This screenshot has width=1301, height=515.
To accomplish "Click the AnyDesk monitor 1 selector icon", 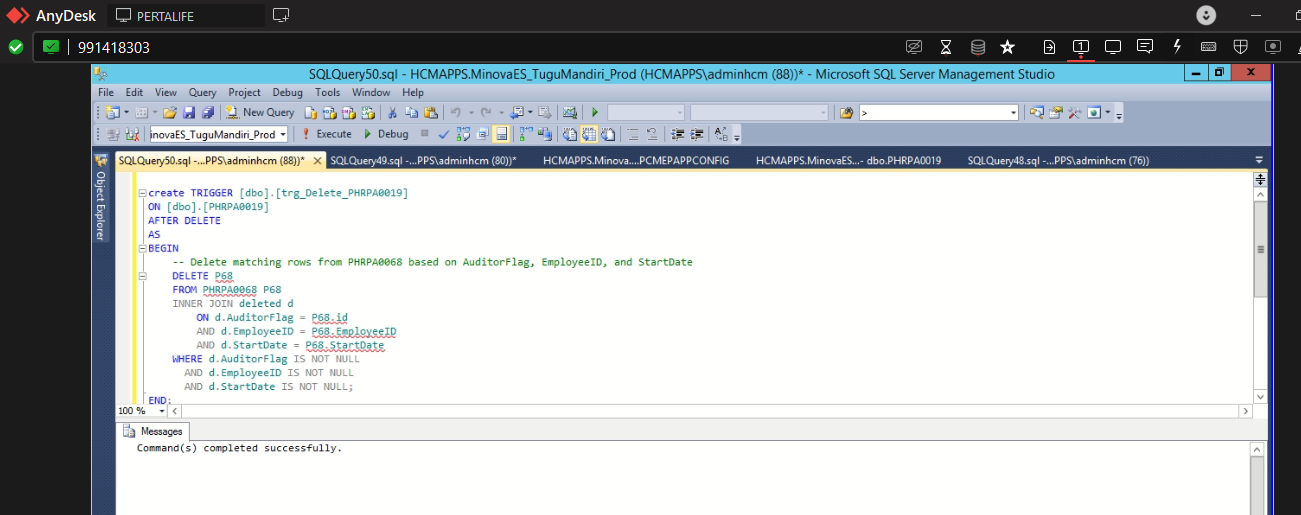I will 1081,47.
